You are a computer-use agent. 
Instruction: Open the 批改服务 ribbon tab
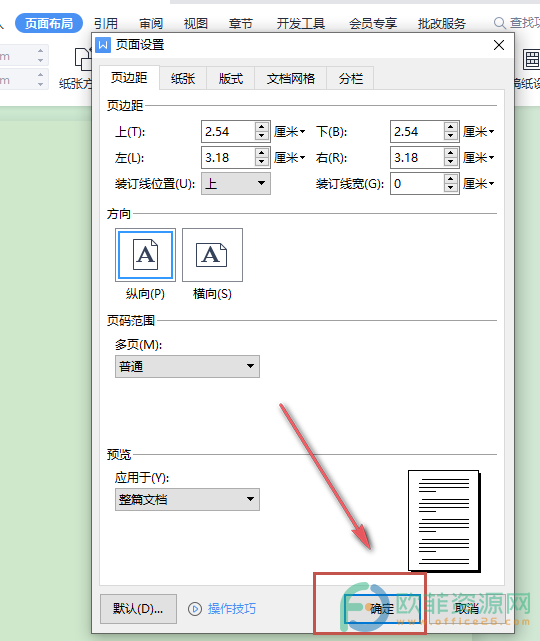[442, 23]
